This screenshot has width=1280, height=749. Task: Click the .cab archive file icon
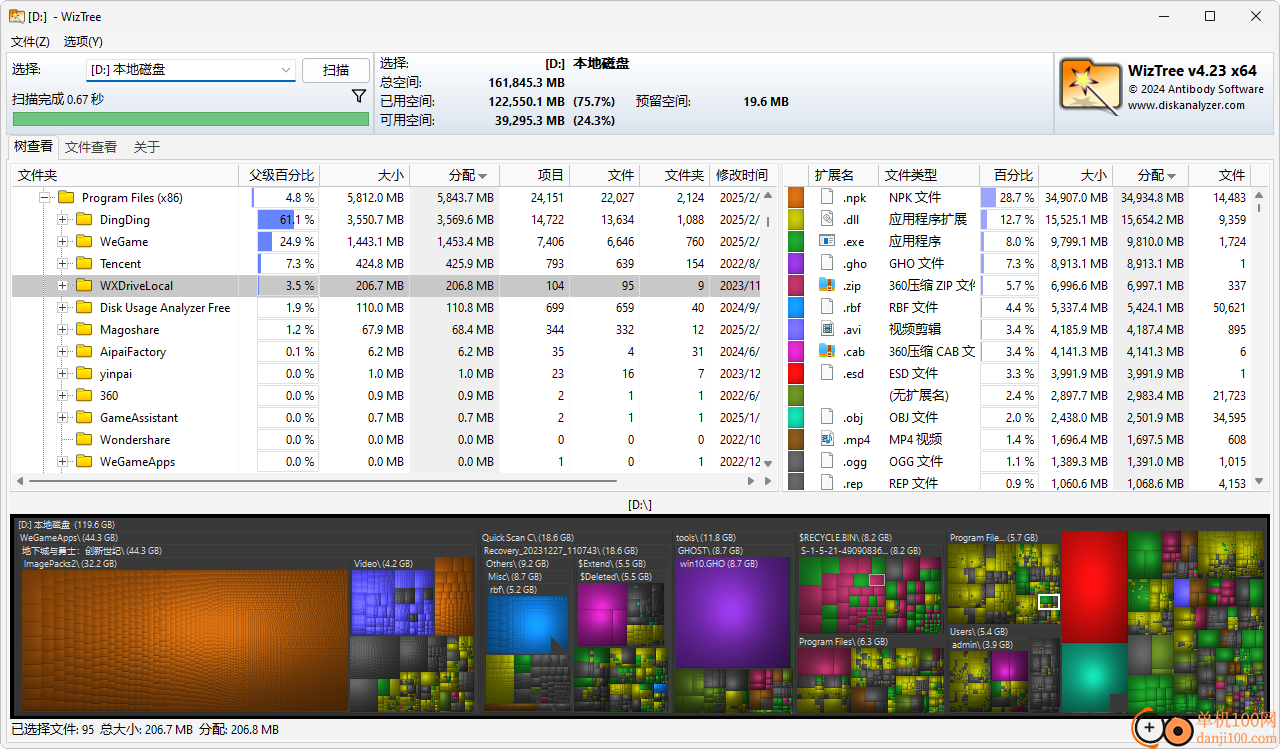[826, 351]
